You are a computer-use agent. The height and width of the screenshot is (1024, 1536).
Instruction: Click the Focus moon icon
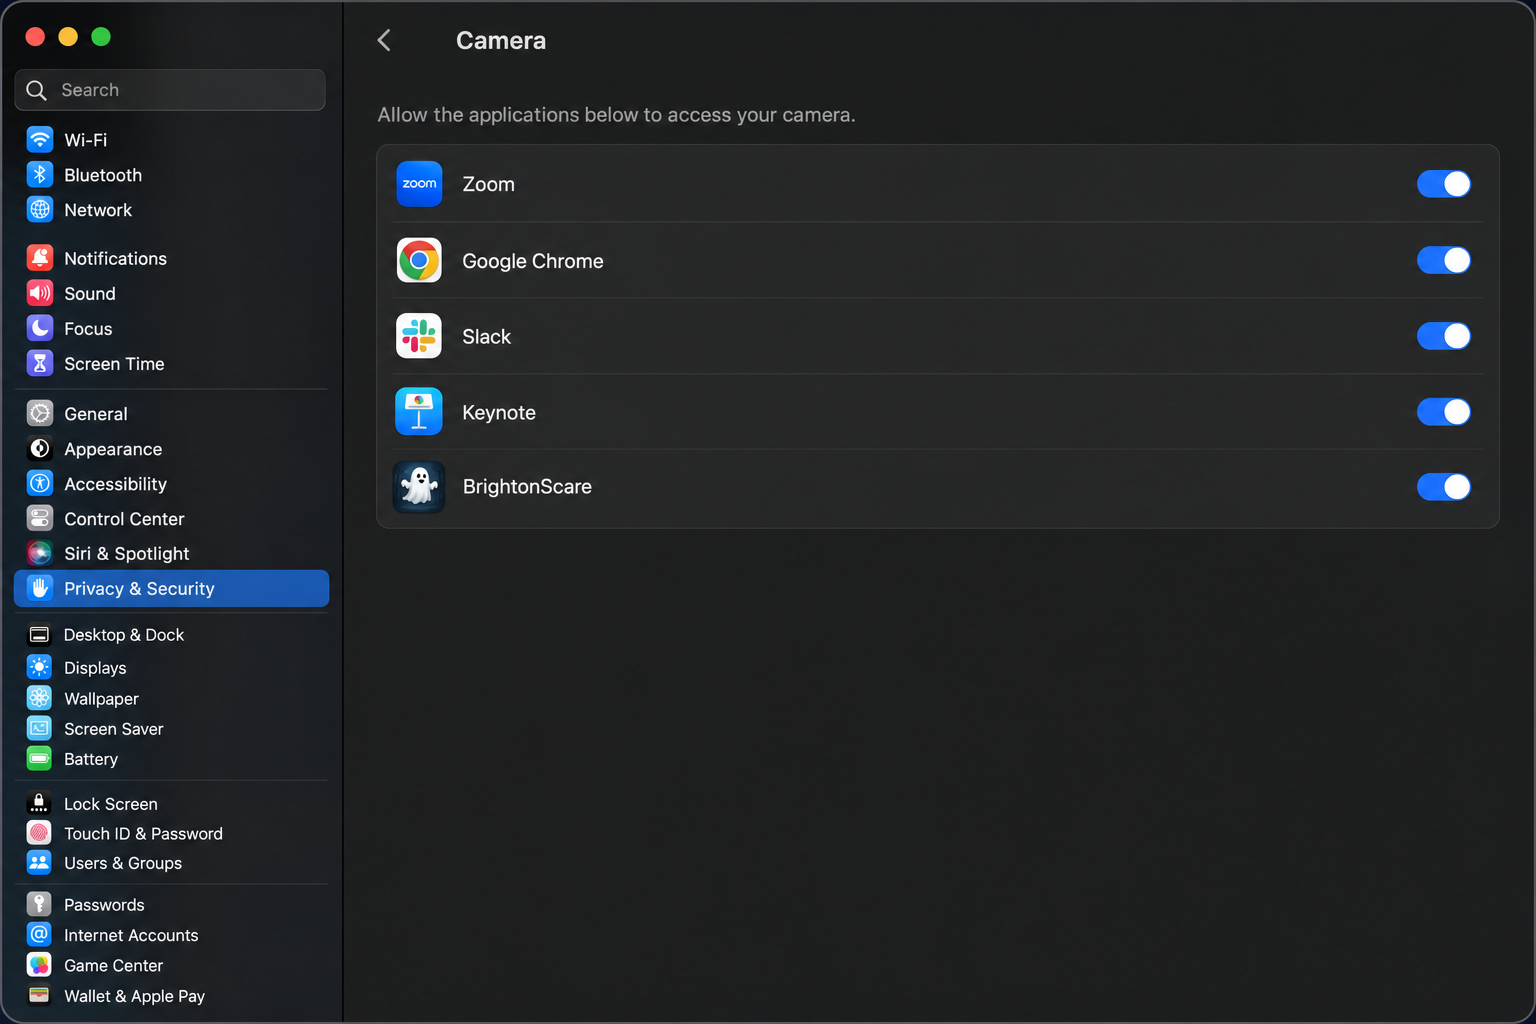coord(40,328)
